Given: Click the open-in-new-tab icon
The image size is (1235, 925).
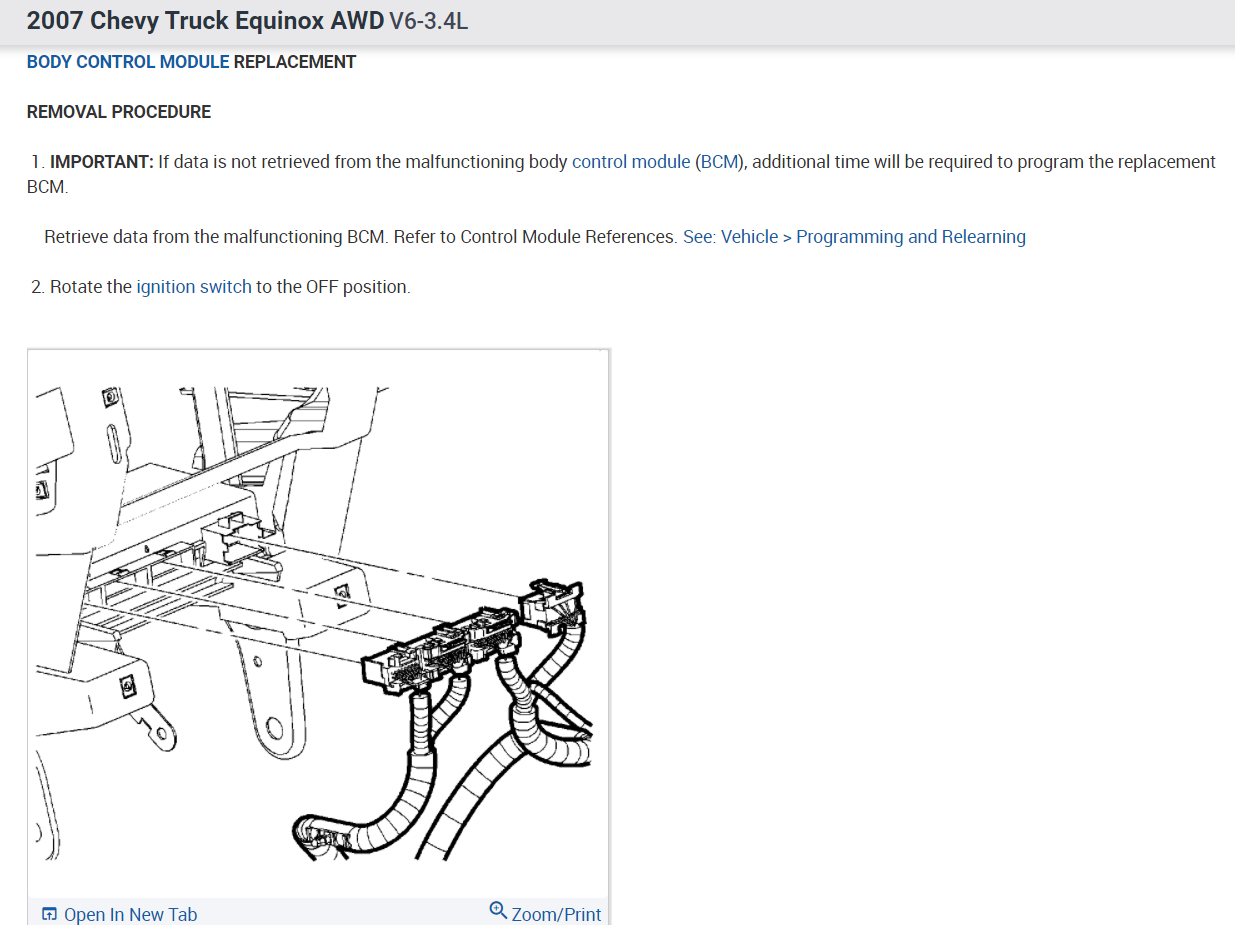Looking at the screenshot, I should [x=49, y=914].
